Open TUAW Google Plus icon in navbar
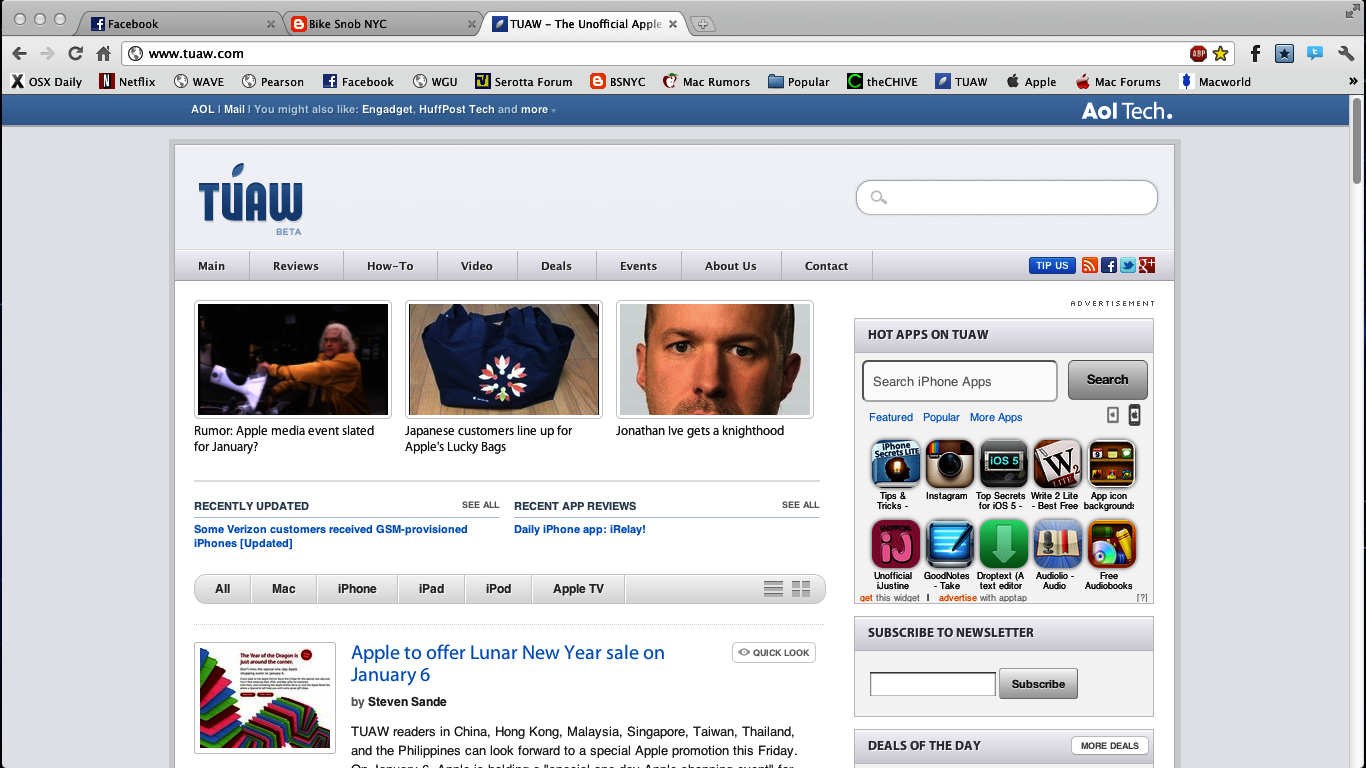1366x768 pixels. (1147, 265)
